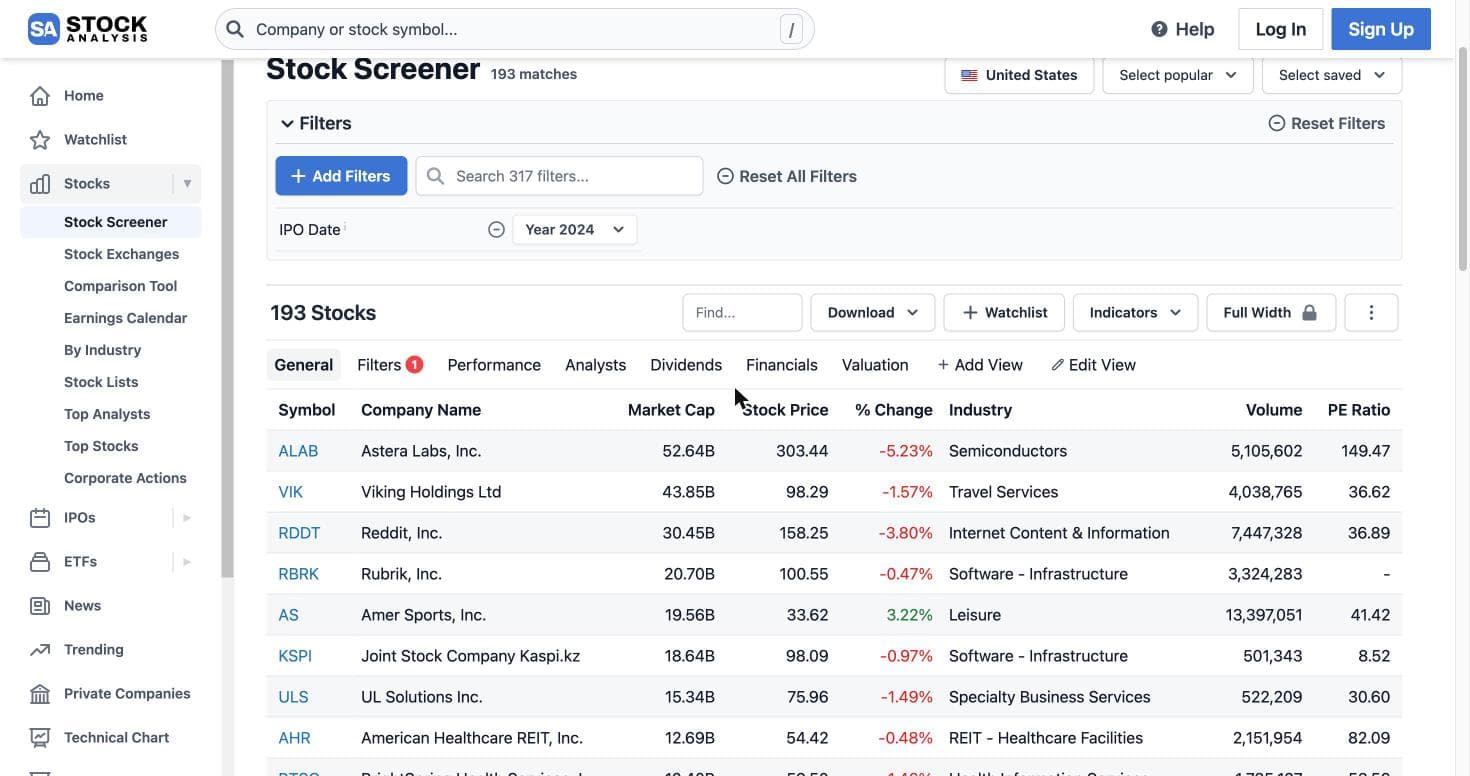The height and width of the screenshot is (776, 1470).
Task: Click the IPO Date info superscript icon
Action: point(345,226)
